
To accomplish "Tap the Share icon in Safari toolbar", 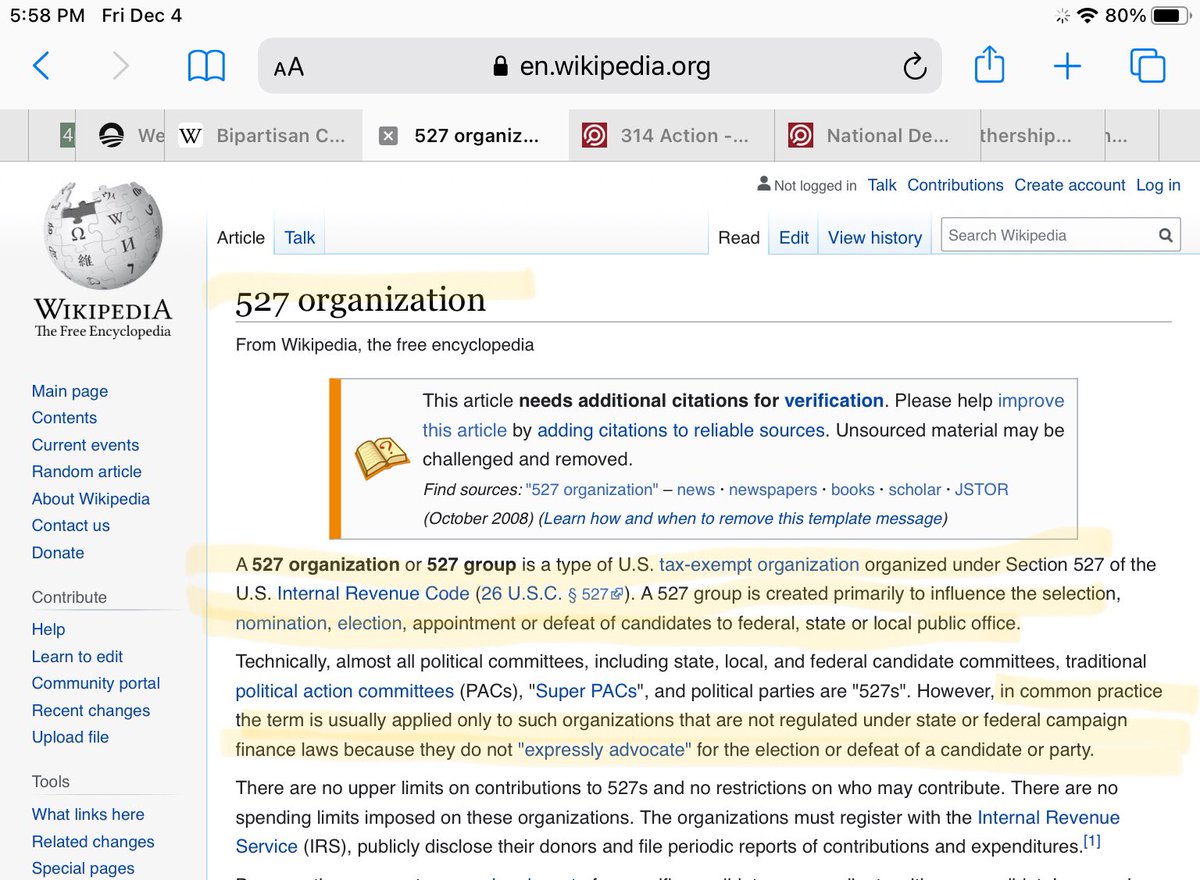I will [x=989, y=64].
